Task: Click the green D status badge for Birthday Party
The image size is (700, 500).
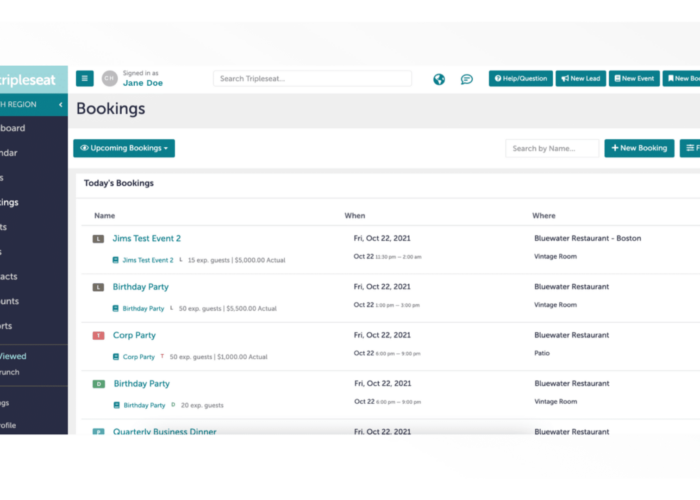Action: [x=99, y=384]
